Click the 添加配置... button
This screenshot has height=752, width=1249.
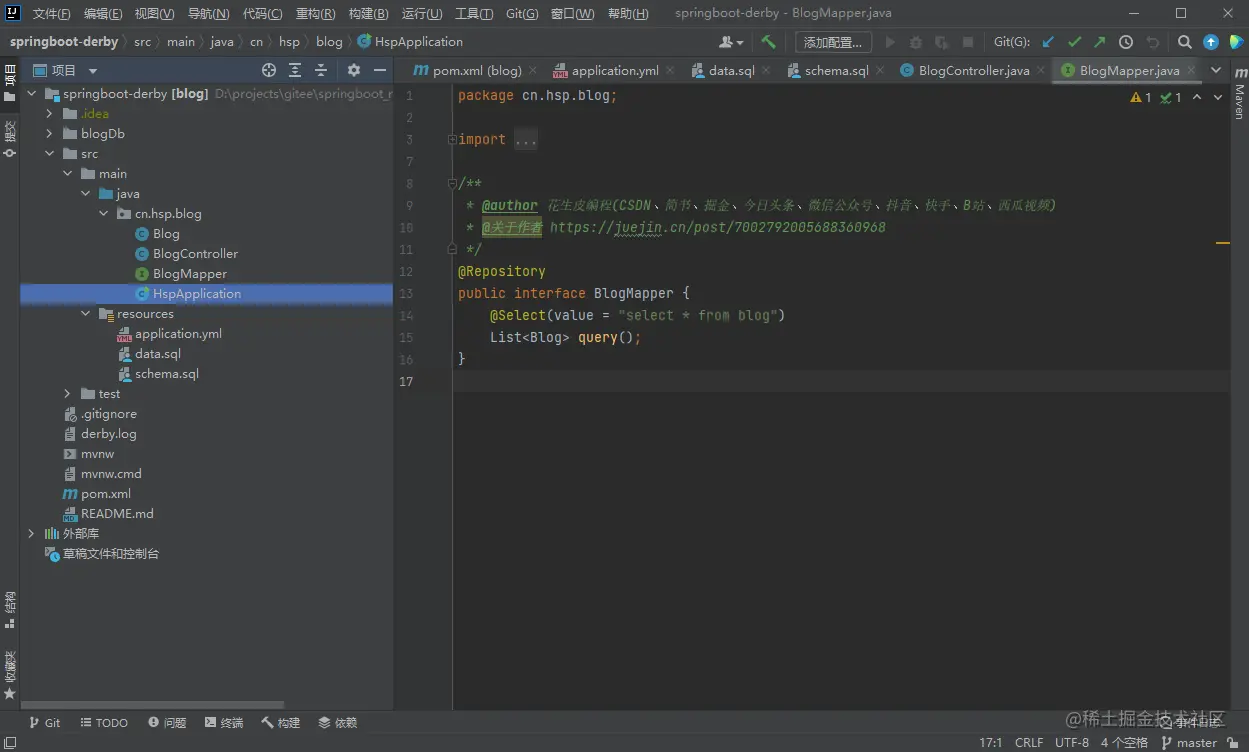[833, 42]
